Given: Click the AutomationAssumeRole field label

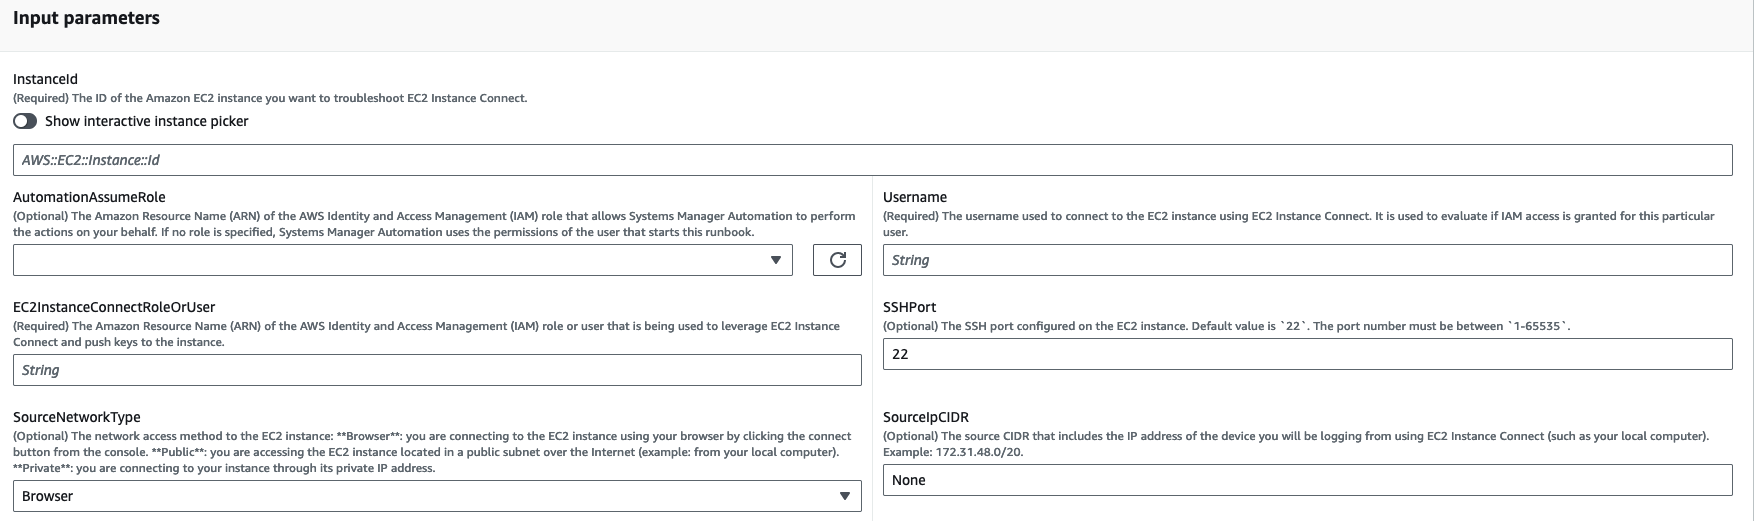Looking at the screenshot, I should [89, 197].
